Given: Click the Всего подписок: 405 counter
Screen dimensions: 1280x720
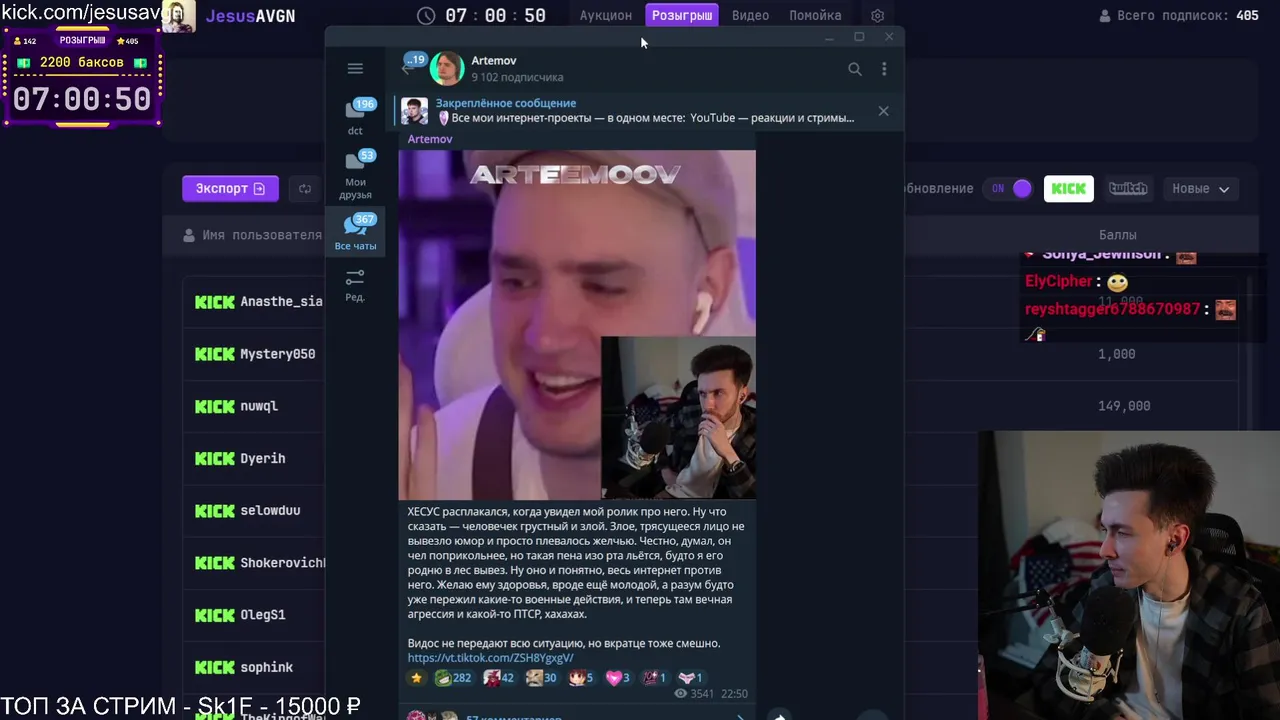Looking at the screenshot, I should tap(1179, 16).
